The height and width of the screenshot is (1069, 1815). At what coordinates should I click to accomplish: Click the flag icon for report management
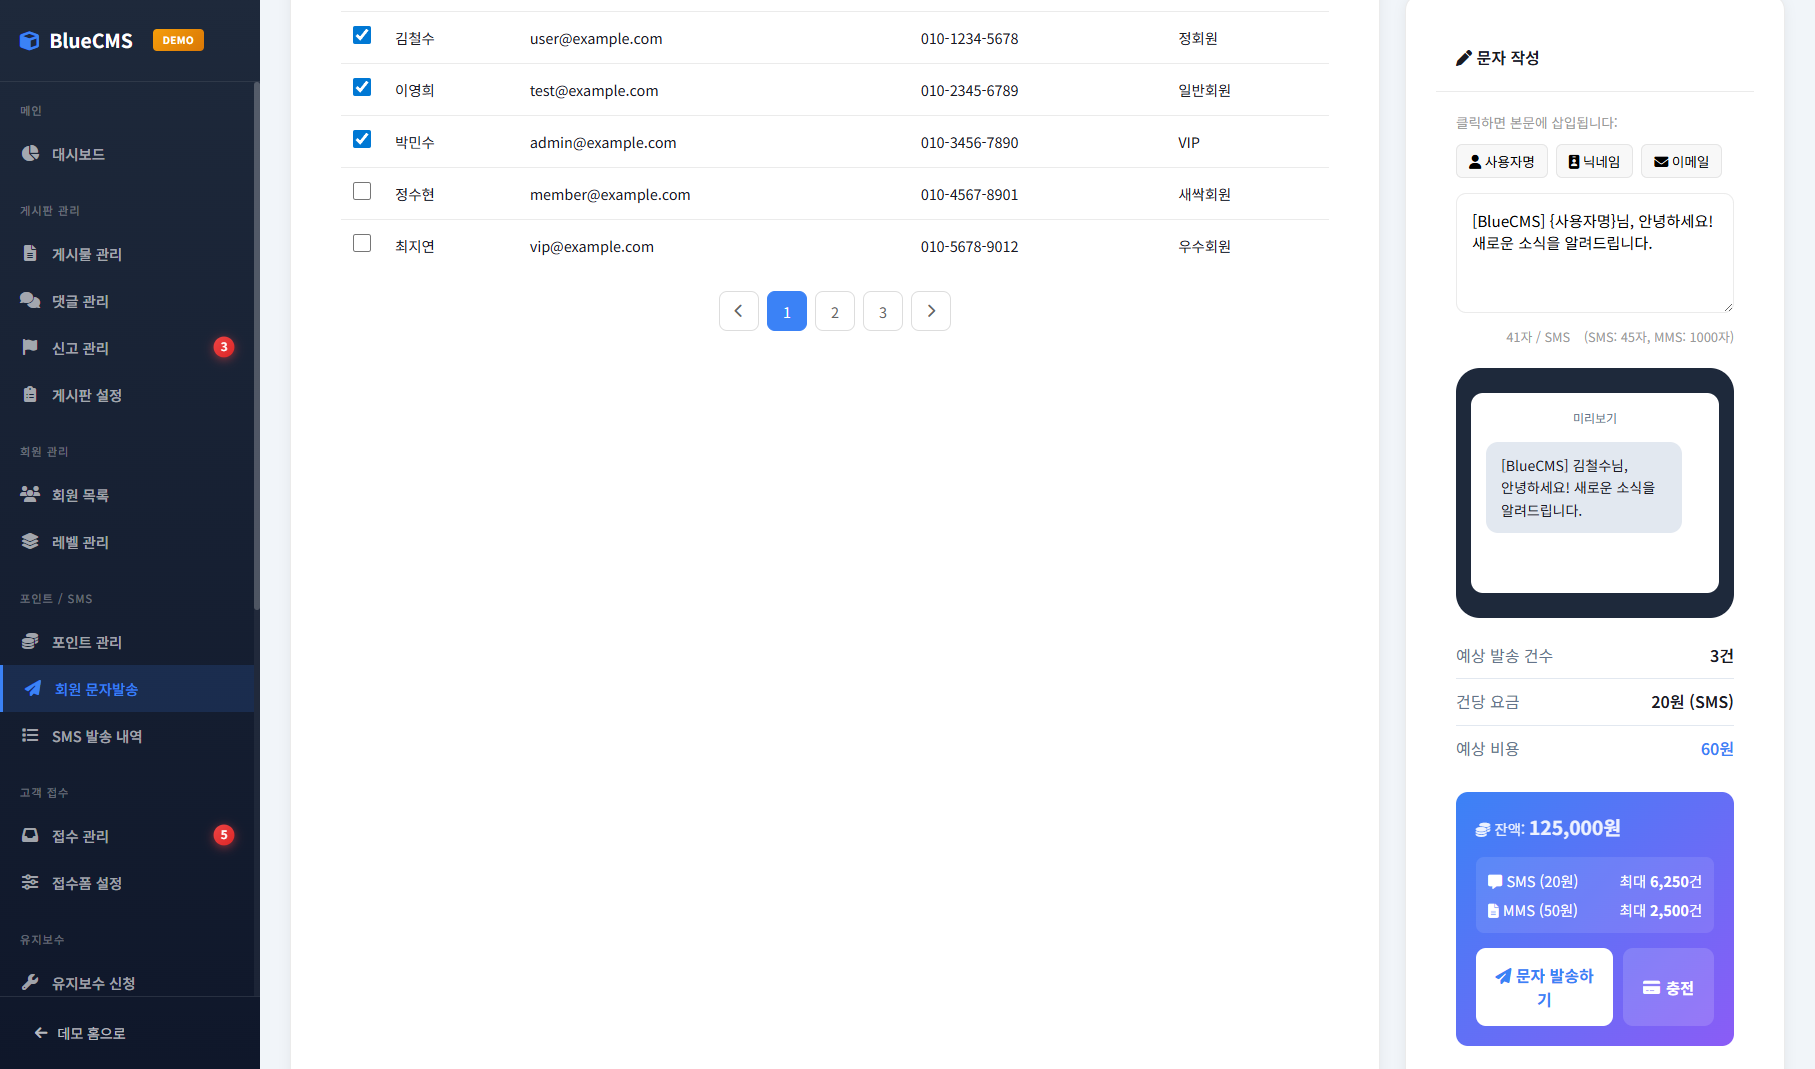pyautogui.click(x=30, y=347)
